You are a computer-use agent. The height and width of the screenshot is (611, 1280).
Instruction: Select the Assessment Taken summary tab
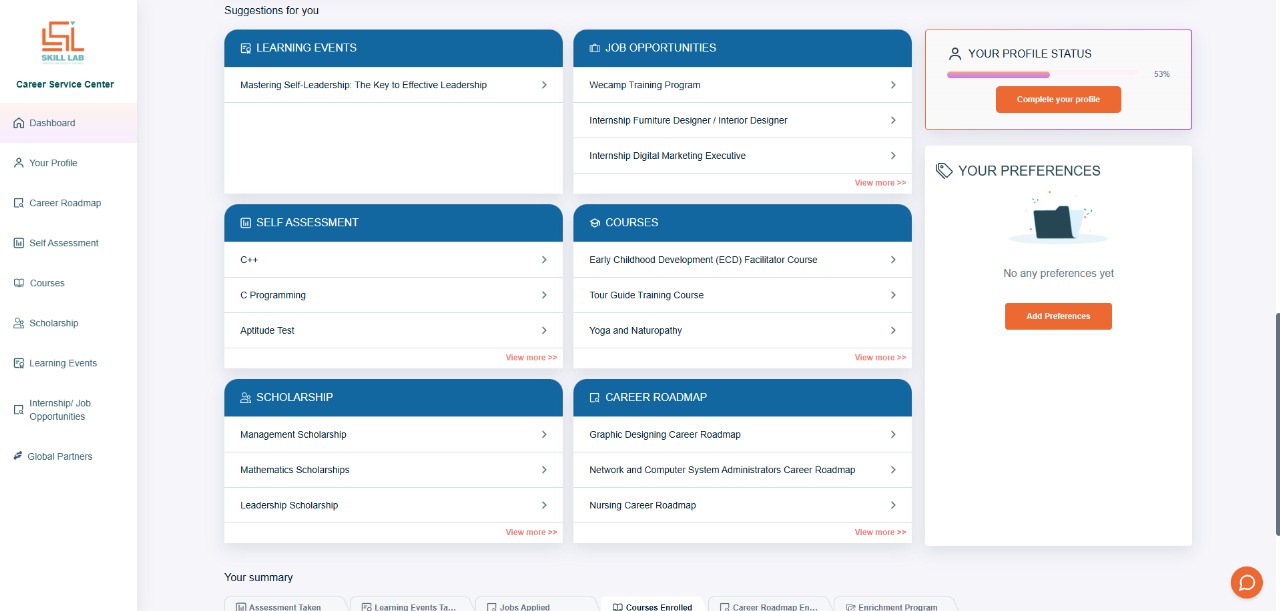click(285, 605)
